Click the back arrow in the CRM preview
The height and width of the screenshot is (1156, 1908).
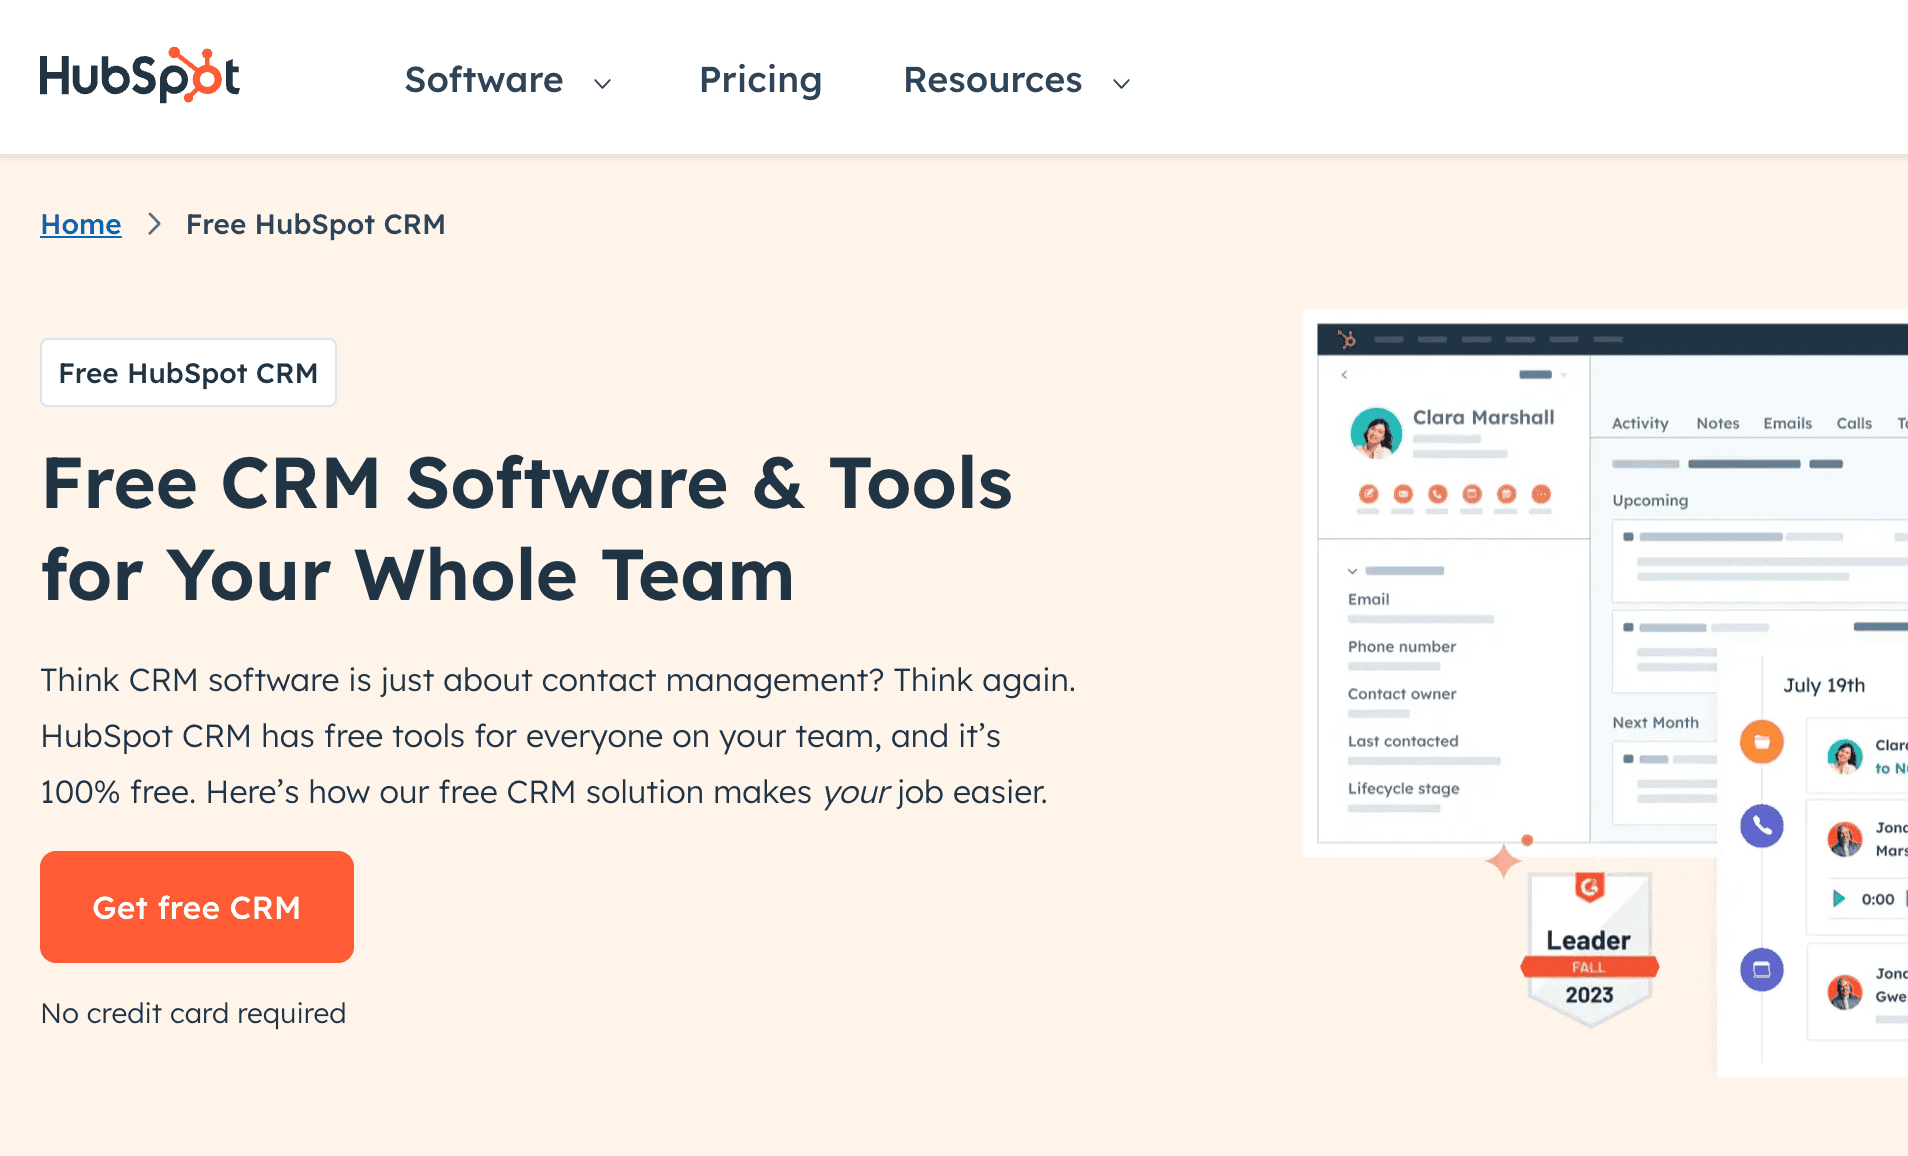click(x=1345, y=375)
